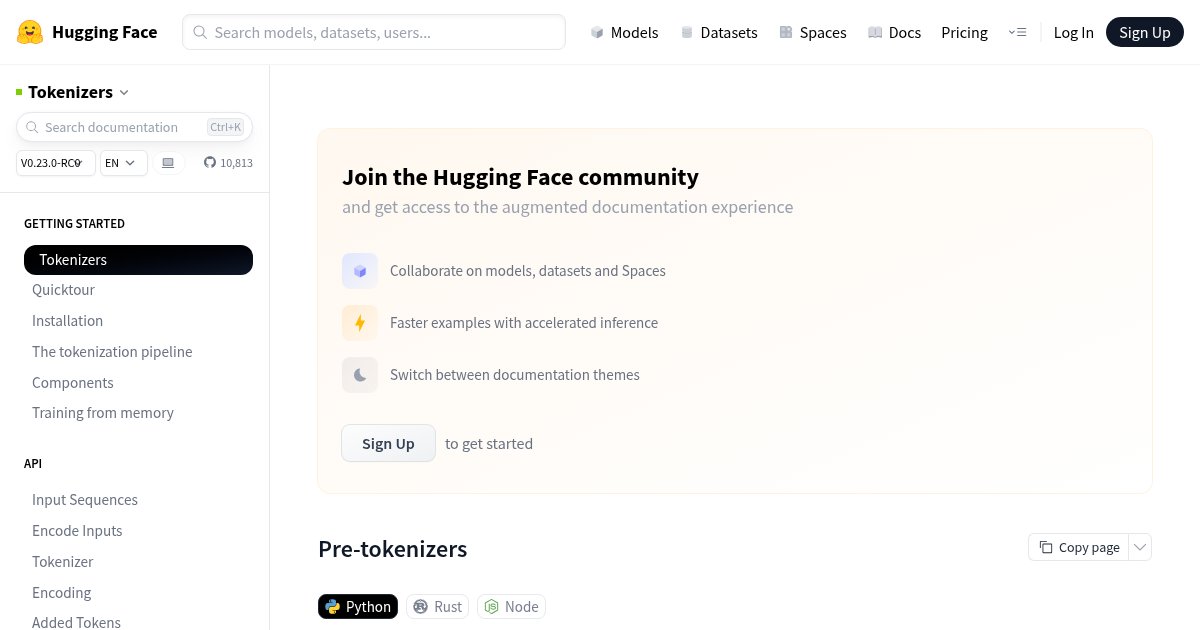Click the magnifier icon in top search
The height and width of the screenshot is (630, 1200).
tap(200, 32)
